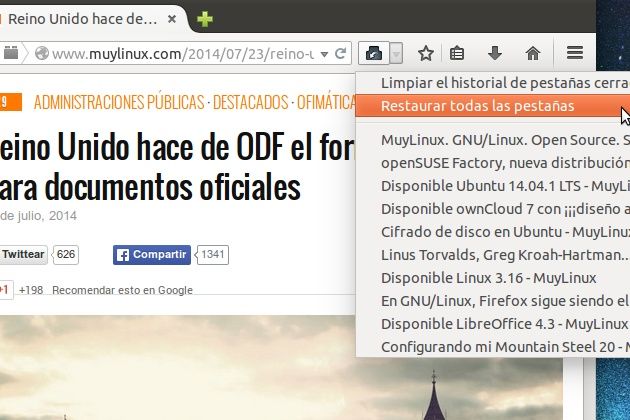This screenshot has width=630, height=420.
Task: Go to the home page icon
Action: [x=532, y=53]
